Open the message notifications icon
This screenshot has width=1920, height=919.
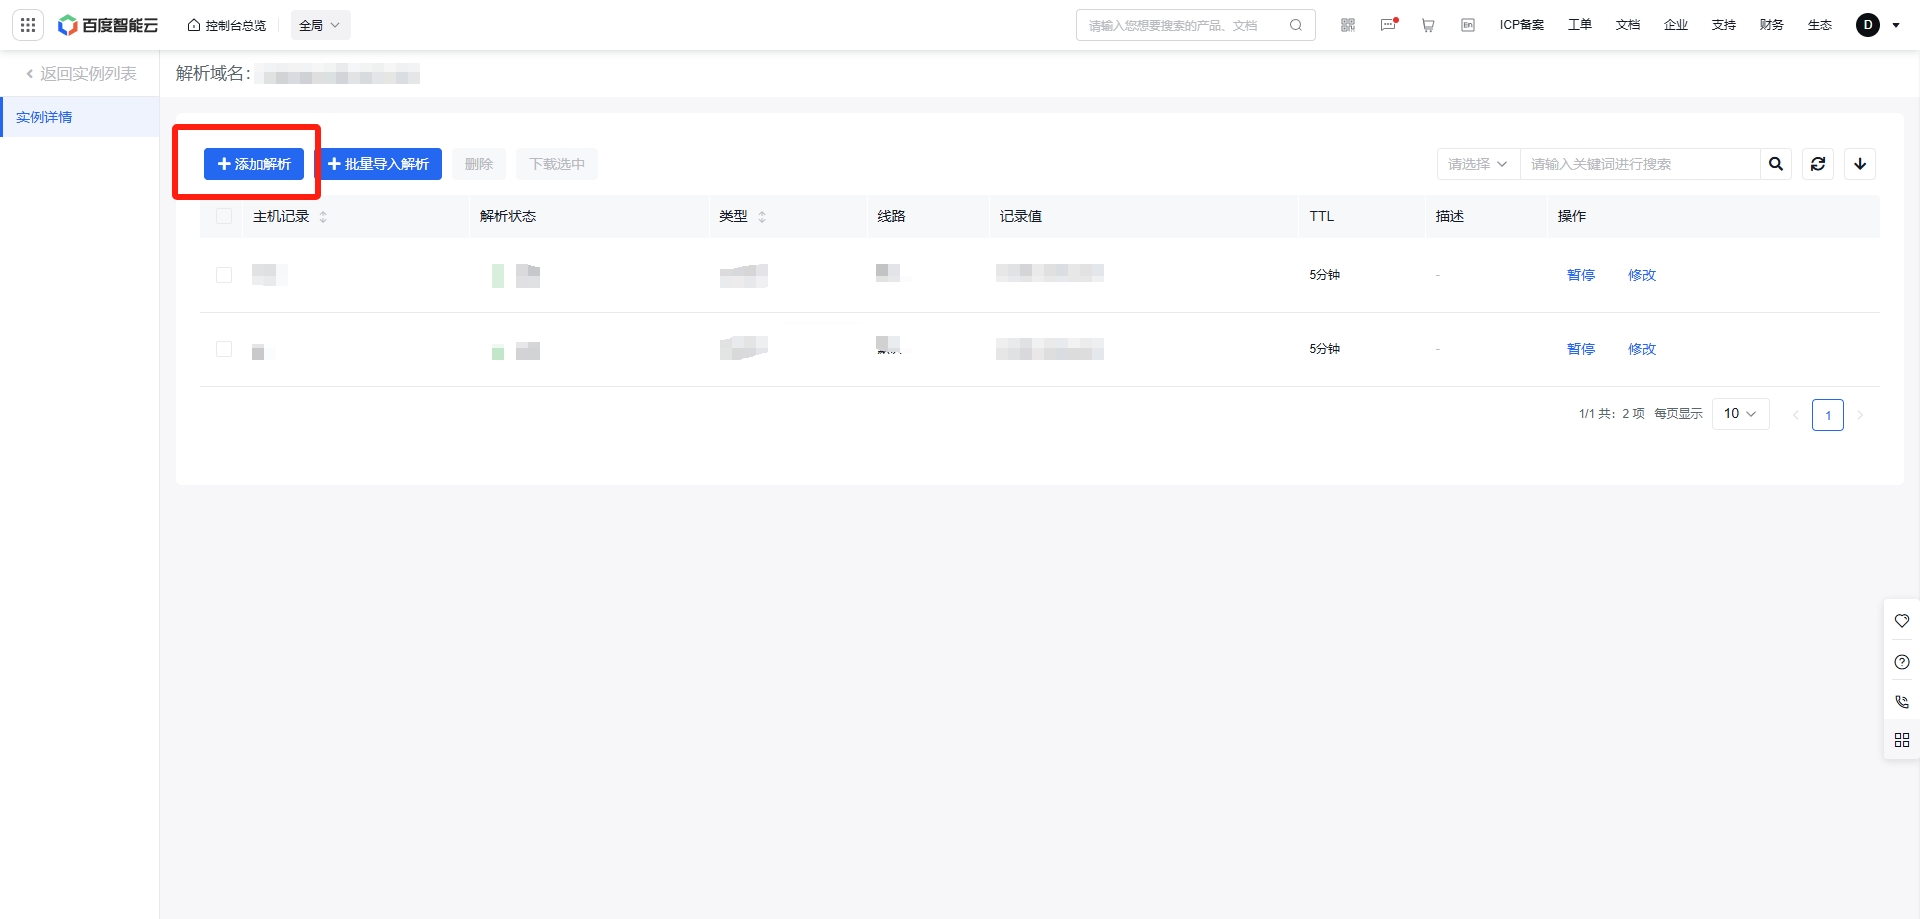[1388, 25]
